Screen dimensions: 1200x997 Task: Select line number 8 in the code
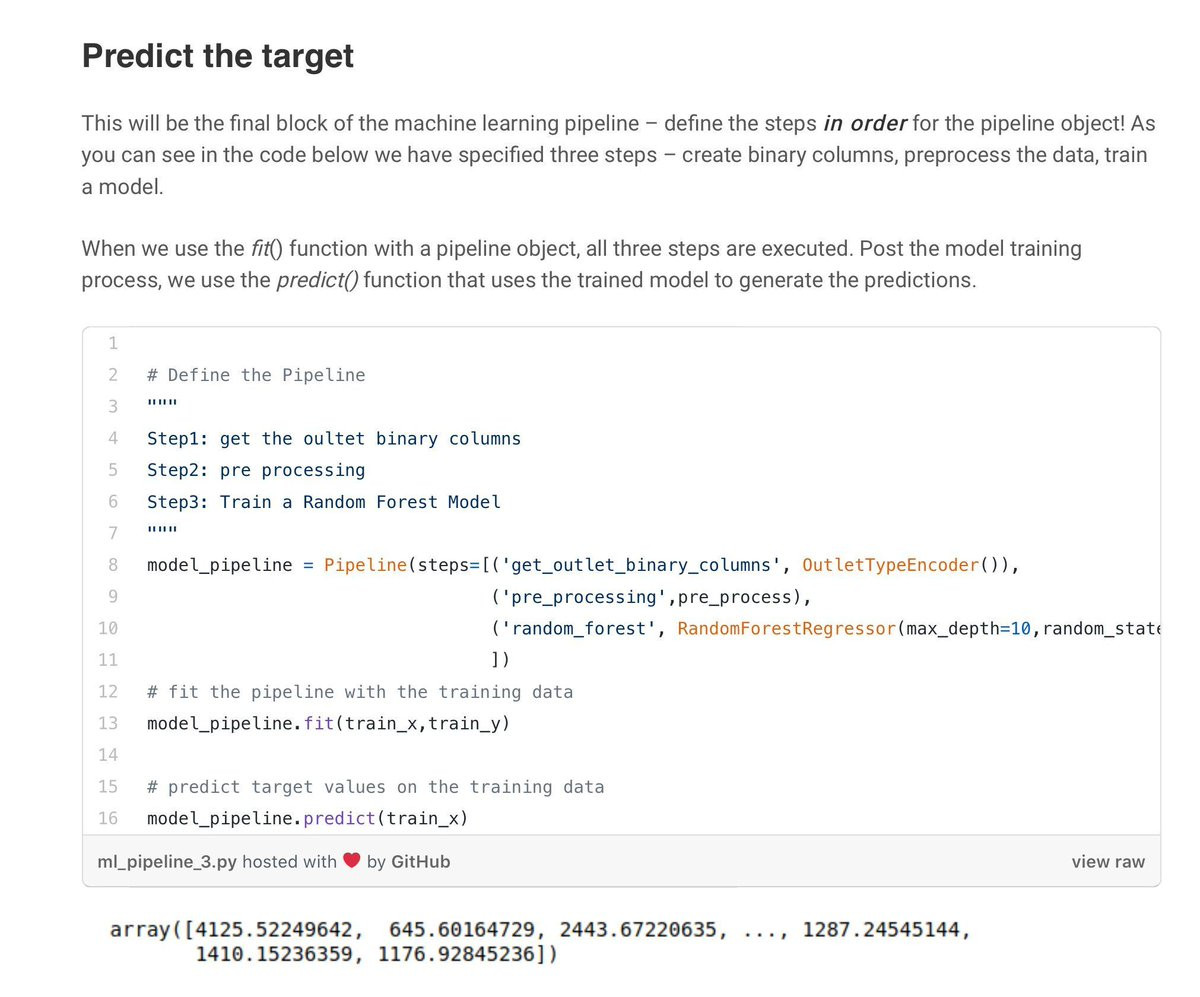coord(113,565)
